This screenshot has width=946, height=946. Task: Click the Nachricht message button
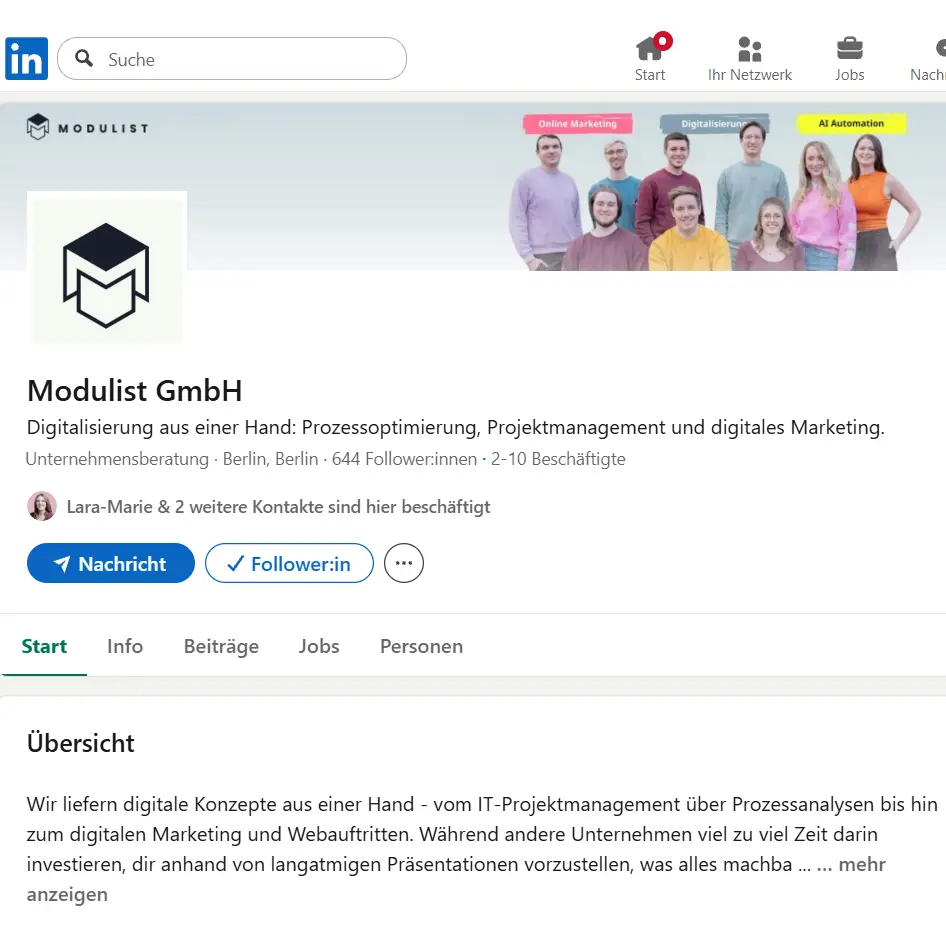110,563
